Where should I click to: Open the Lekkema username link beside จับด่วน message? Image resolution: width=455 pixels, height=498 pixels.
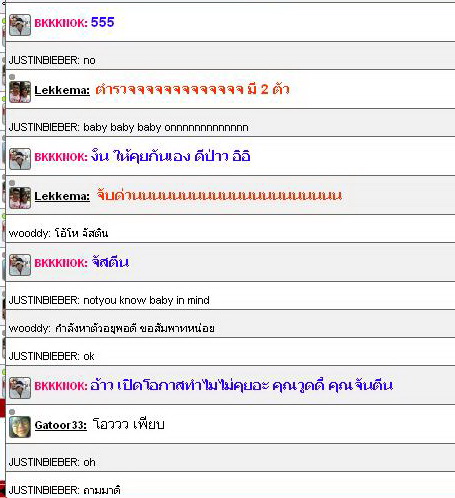(62, 196)
